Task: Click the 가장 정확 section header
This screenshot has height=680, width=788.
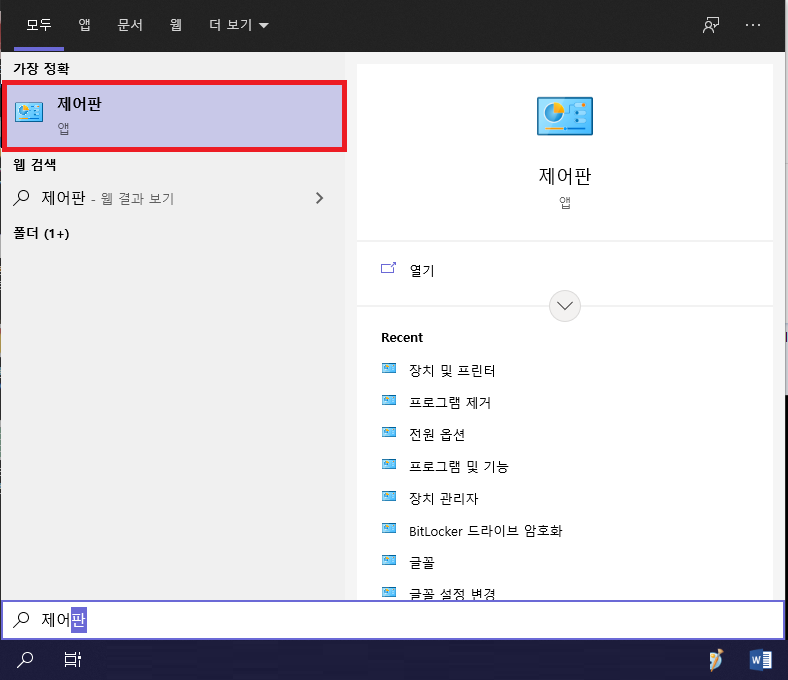Action: [x=41, y=68]
